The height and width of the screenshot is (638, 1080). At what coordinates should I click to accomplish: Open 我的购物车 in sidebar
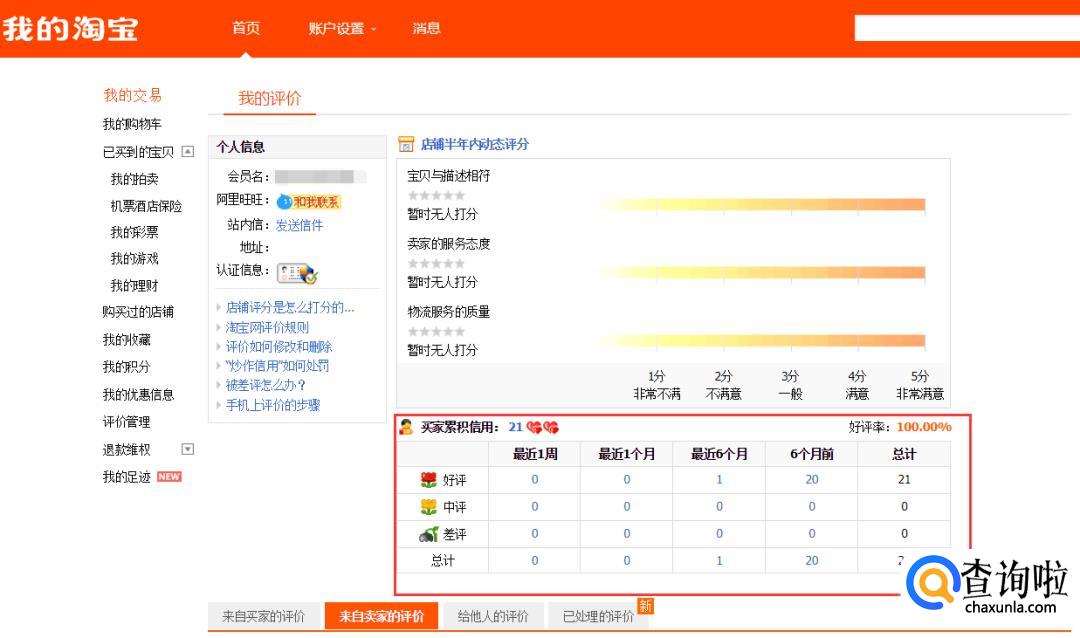pos(132,124)
